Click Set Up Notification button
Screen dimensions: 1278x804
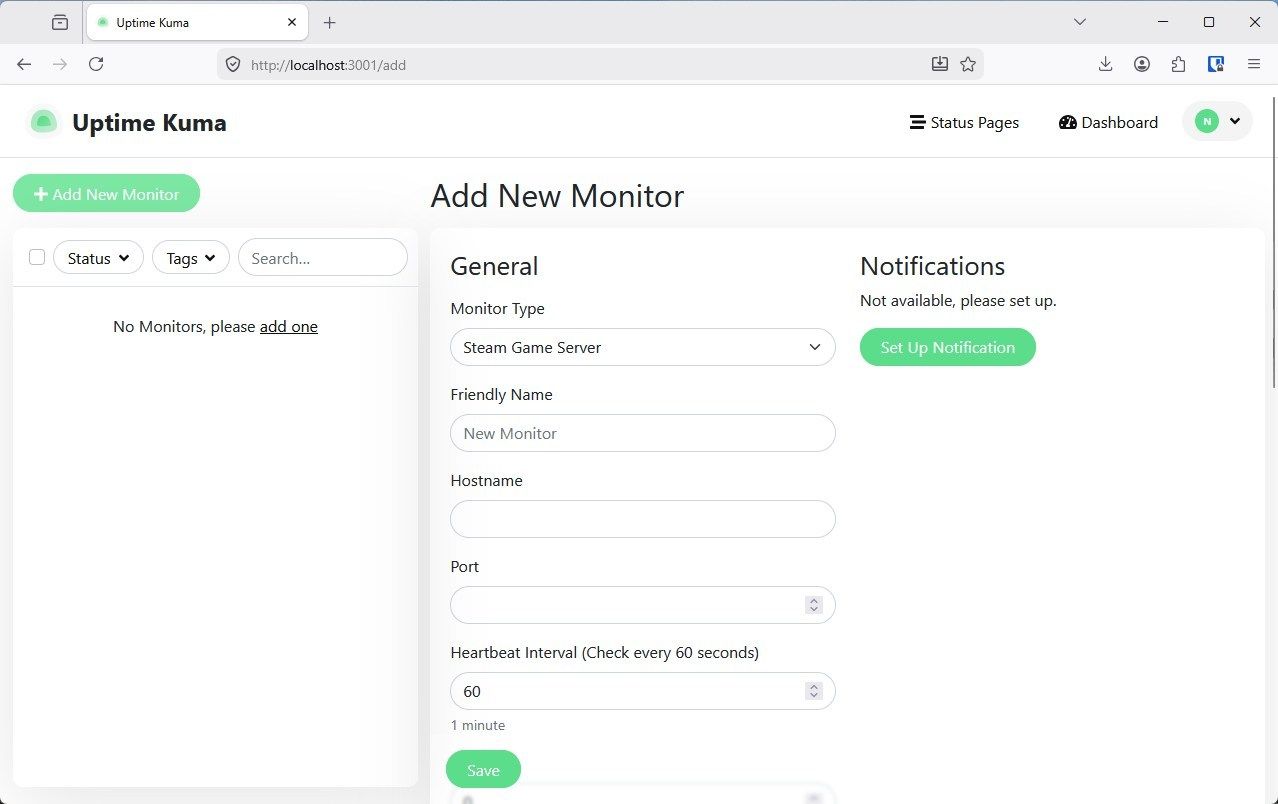click(x=948, y=347)
